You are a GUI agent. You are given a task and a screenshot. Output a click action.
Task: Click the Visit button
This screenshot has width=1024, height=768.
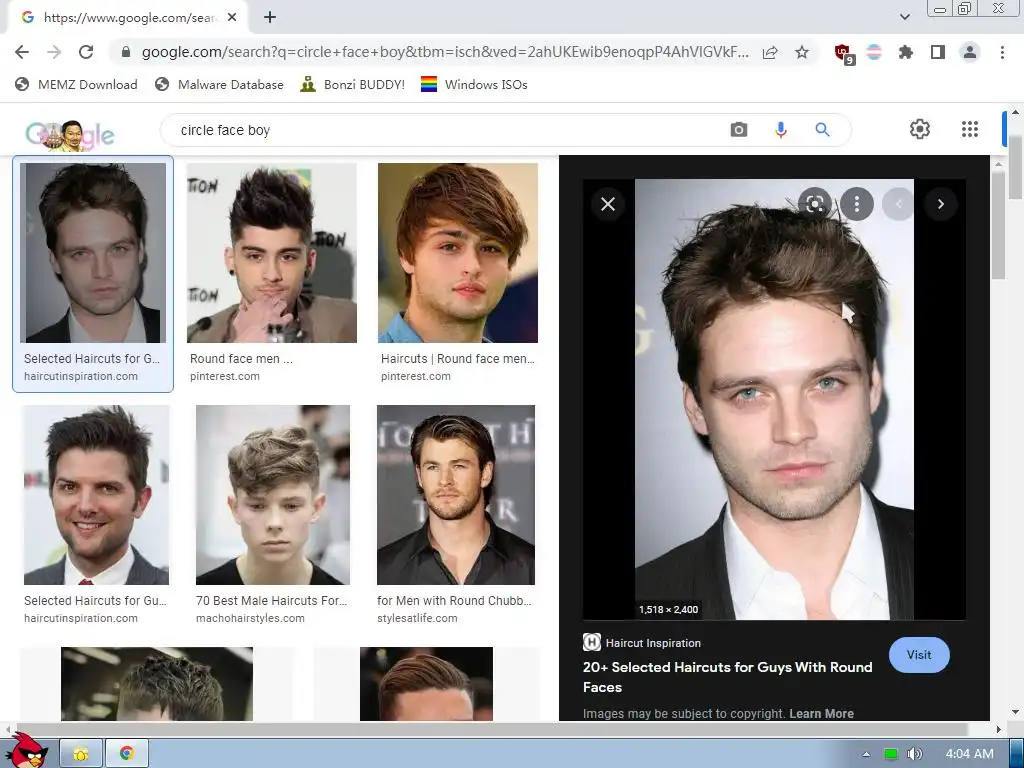click(919, 655)
